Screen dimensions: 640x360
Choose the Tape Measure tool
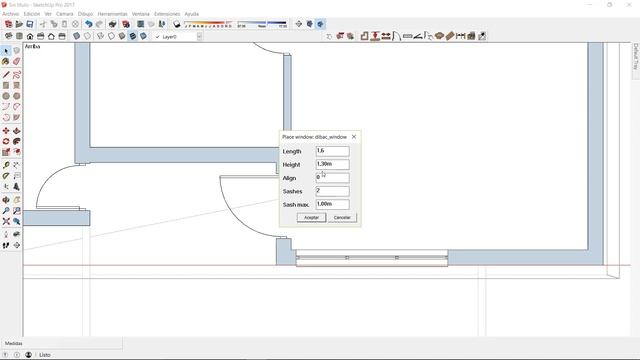tap(6, 165)
